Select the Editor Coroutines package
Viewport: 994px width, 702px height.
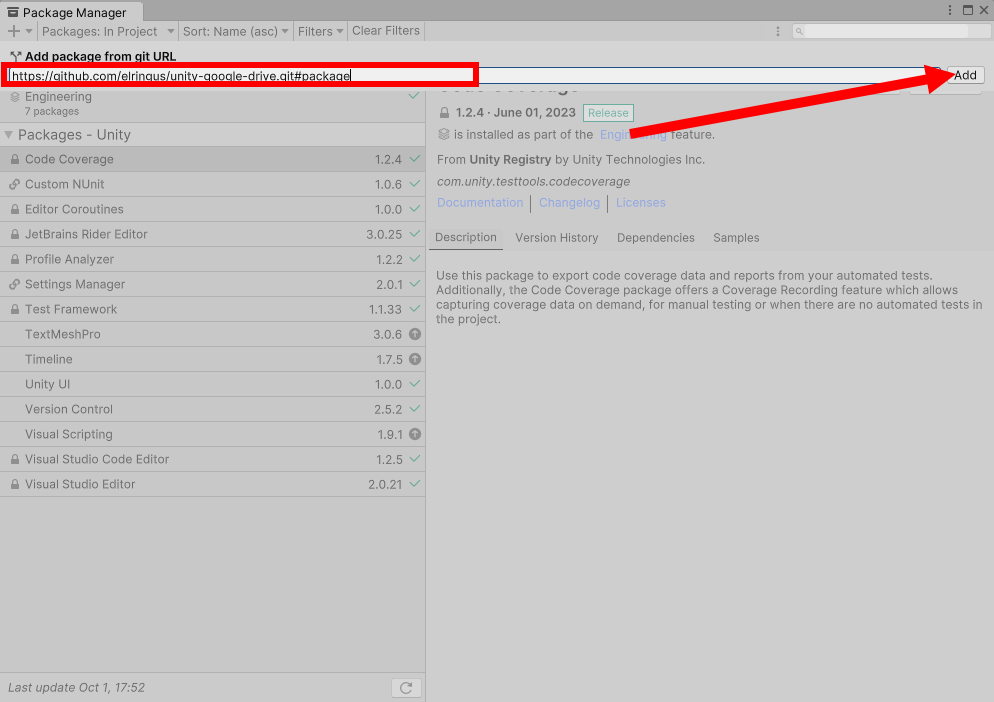tap(212, 209)
